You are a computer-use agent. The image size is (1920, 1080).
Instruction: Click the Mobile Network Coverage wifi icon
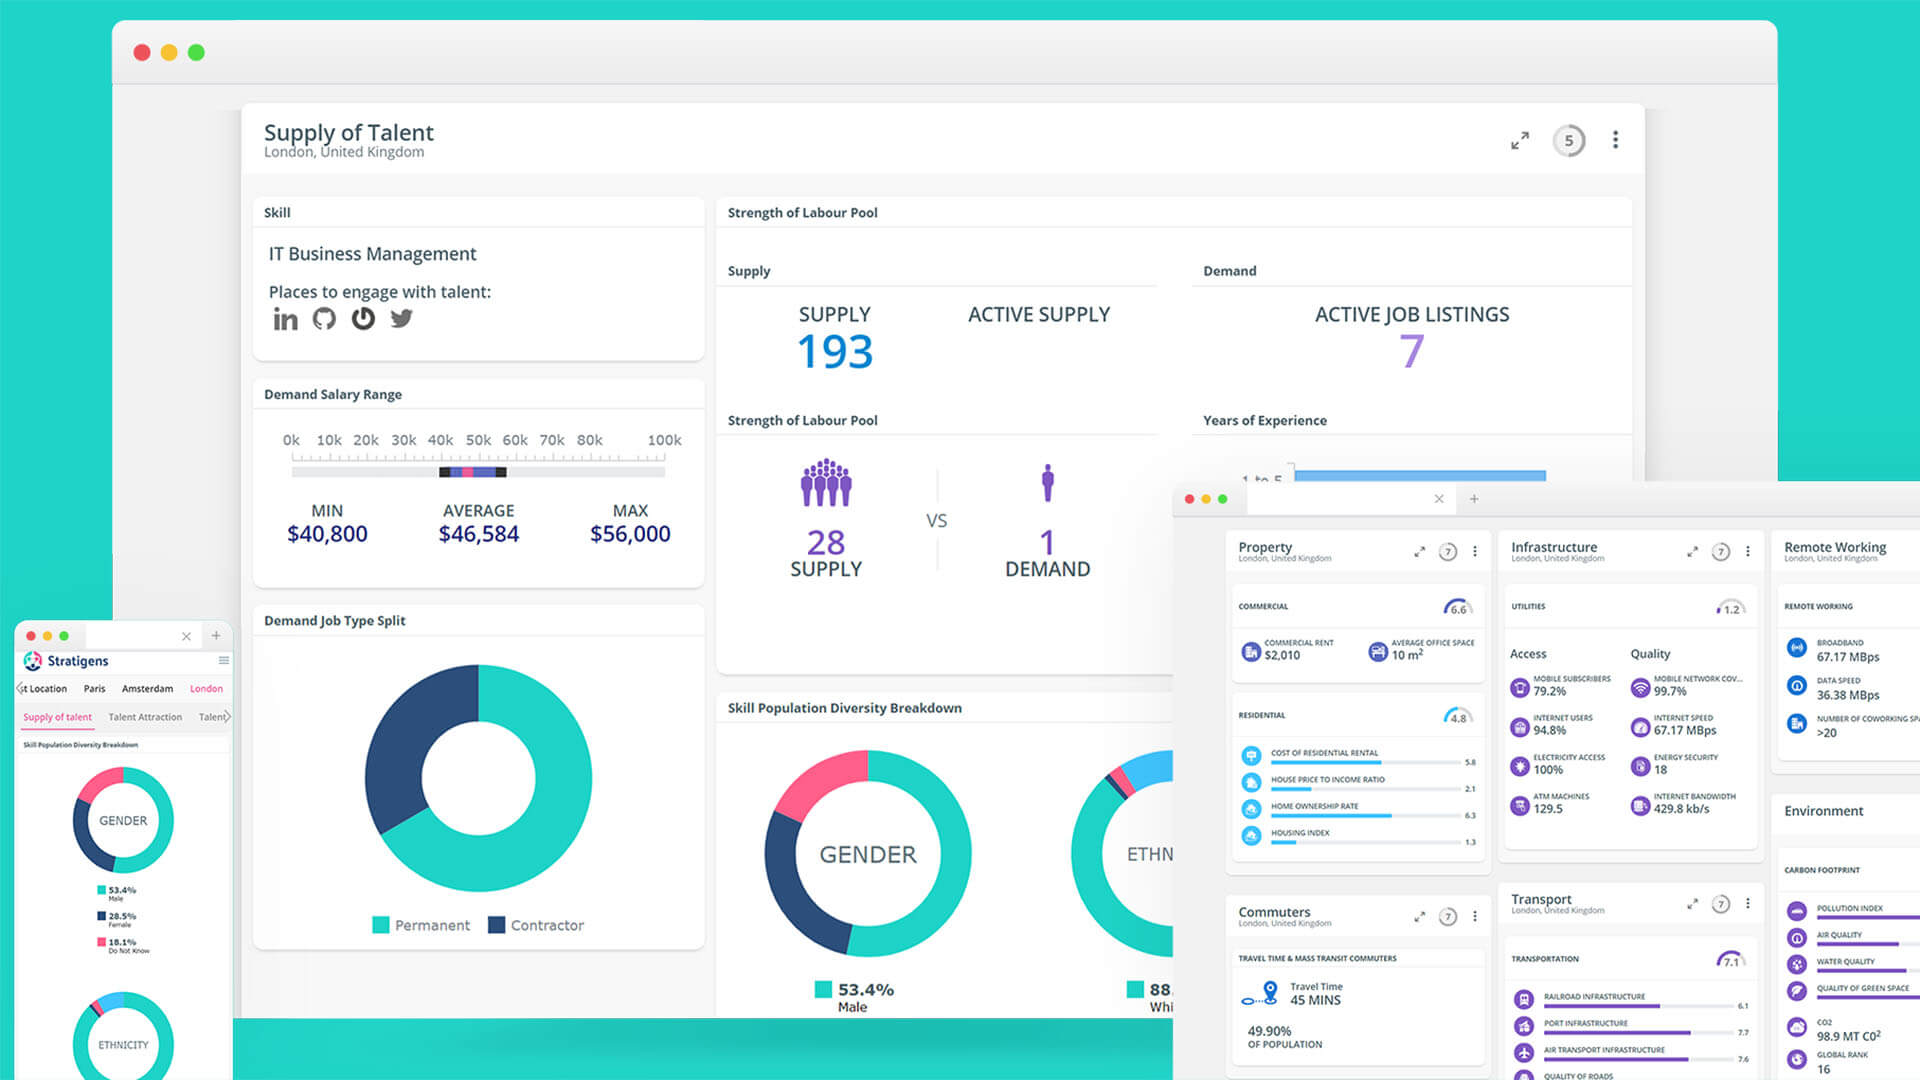pos(1640,688)
